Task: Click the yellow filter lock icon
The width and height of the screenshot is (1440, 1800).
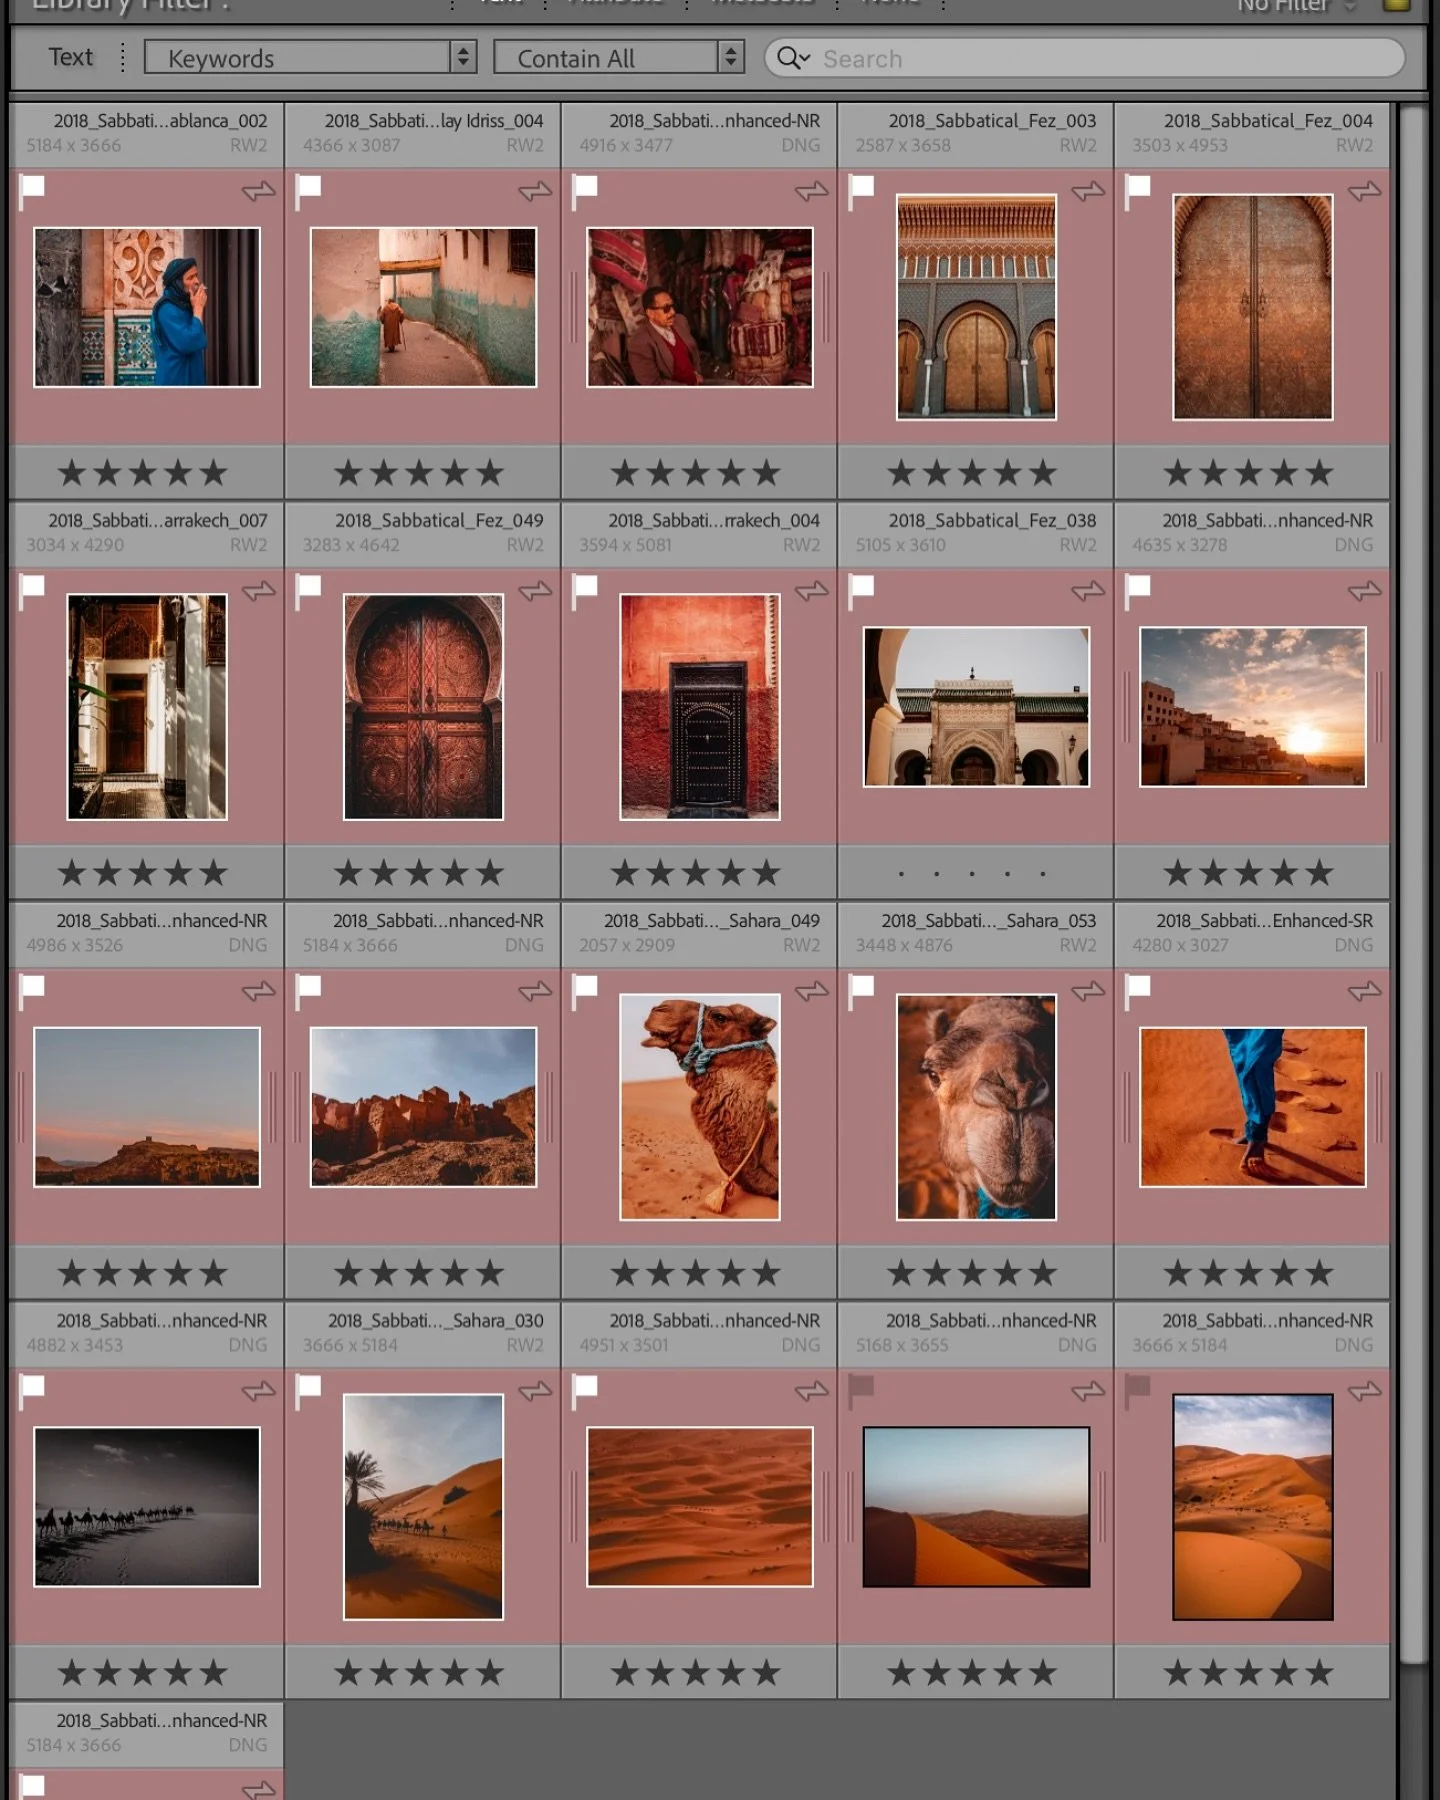Action: pyautogui.click(x=1396, y=5)
